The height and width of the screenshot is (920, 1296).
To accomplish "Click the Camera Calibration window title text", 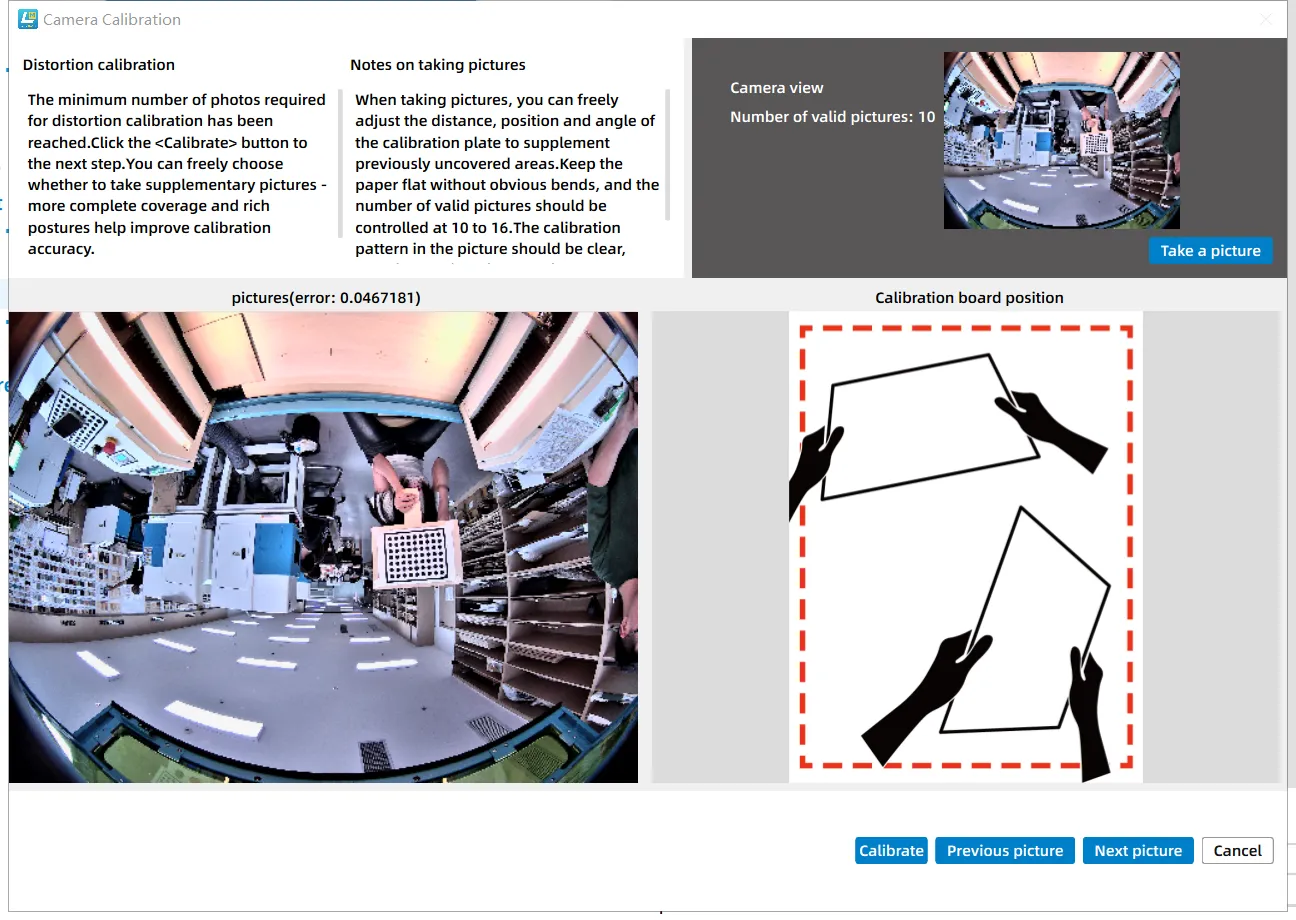I will 112,19.
